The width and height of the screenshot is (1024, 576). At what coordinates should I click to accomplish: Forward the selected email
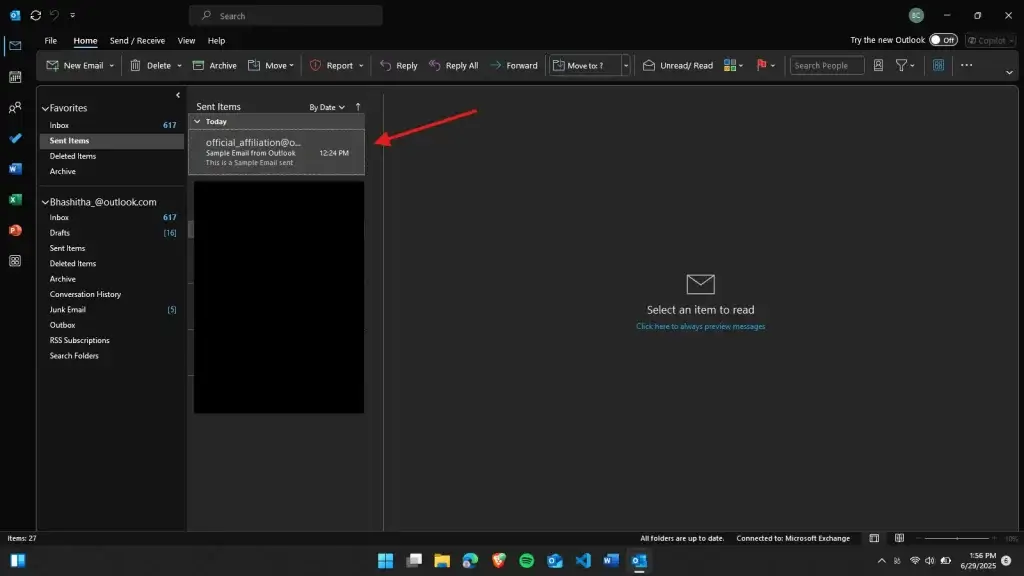(514, 65)
